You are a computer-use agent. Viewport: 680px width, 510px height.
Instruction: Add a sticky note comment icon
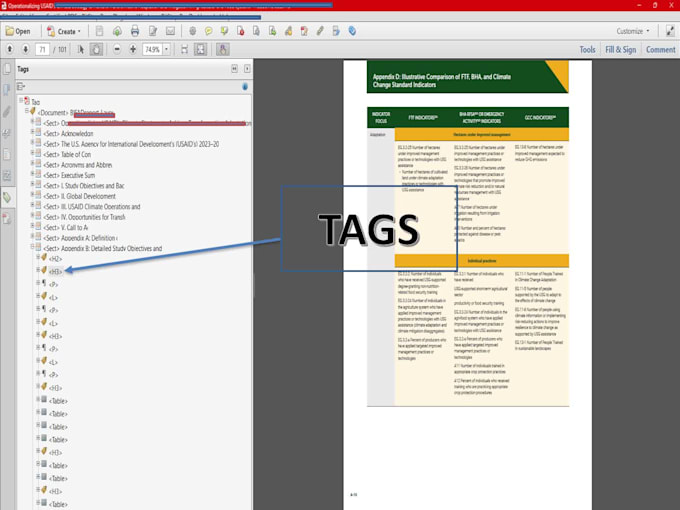[x=209, y=31]
